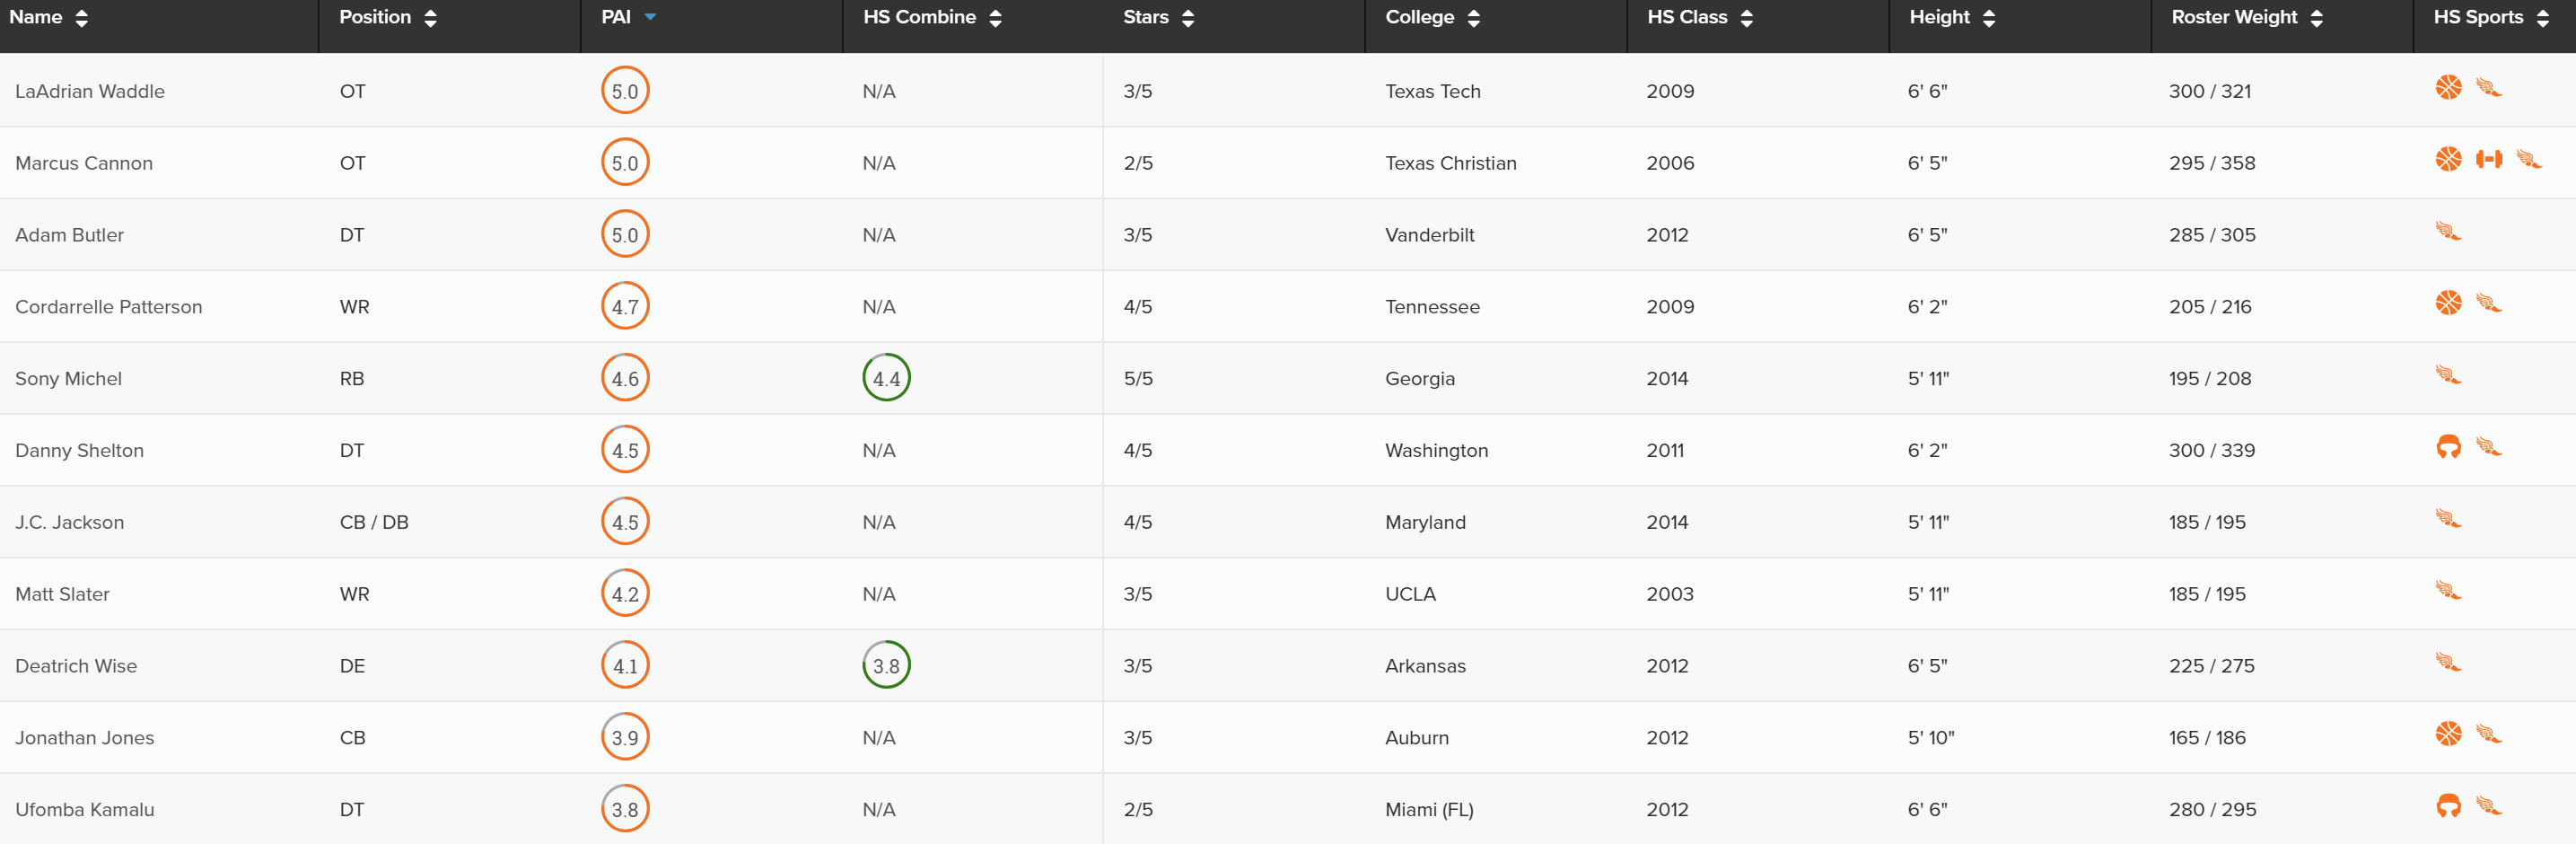2576x844 pixels.
Task: Open Deatrich Wise's player name
Action: (x=76, y=666)
